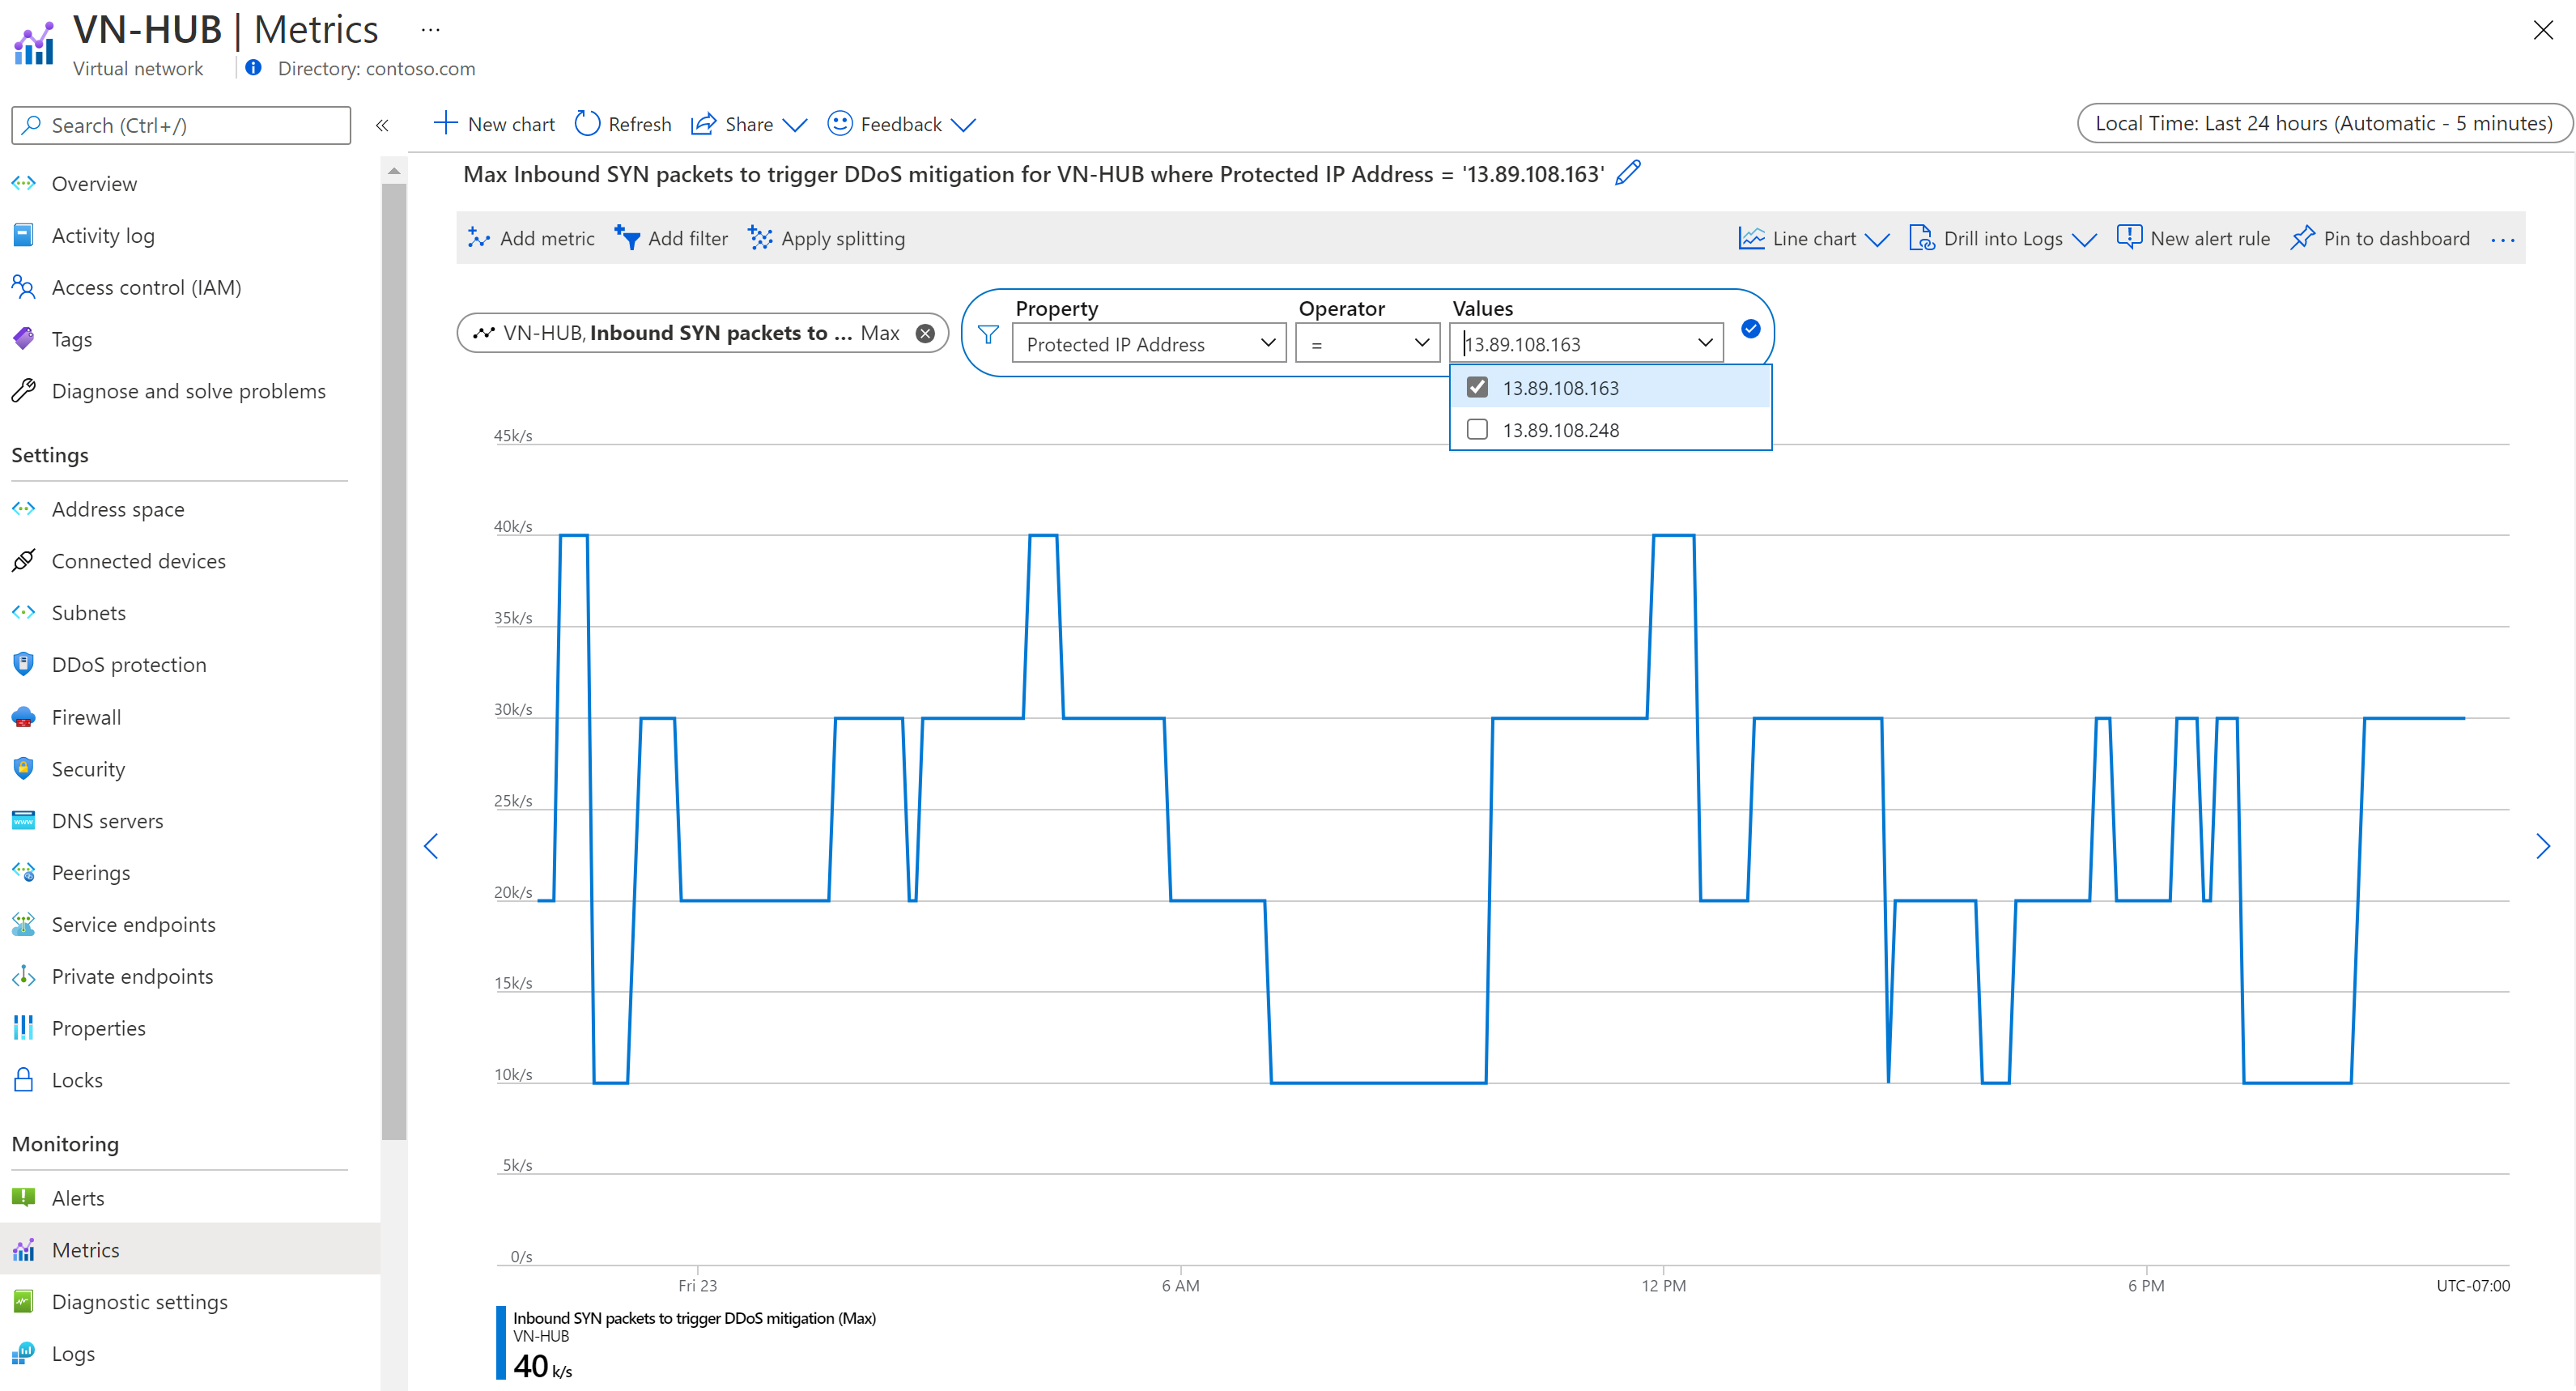Viewport: 2576px width, 1391px height.
Task: Click Apply splitting in the chart toolbar
Action: (827, 238)
